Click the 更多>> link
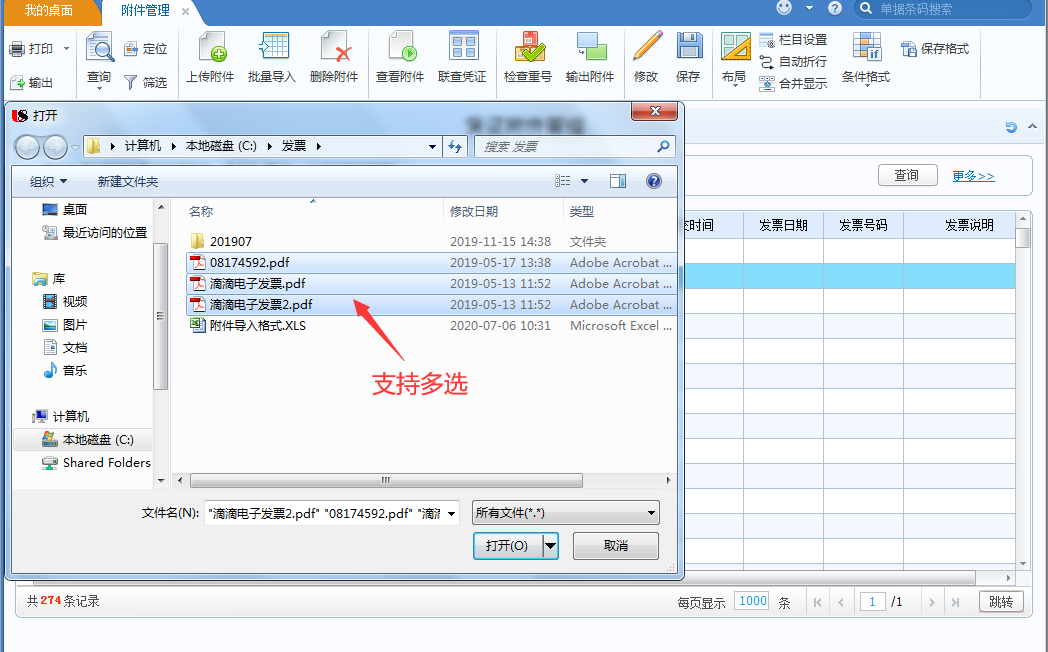Screen dimensions: 1048x652 coord(973,176)
